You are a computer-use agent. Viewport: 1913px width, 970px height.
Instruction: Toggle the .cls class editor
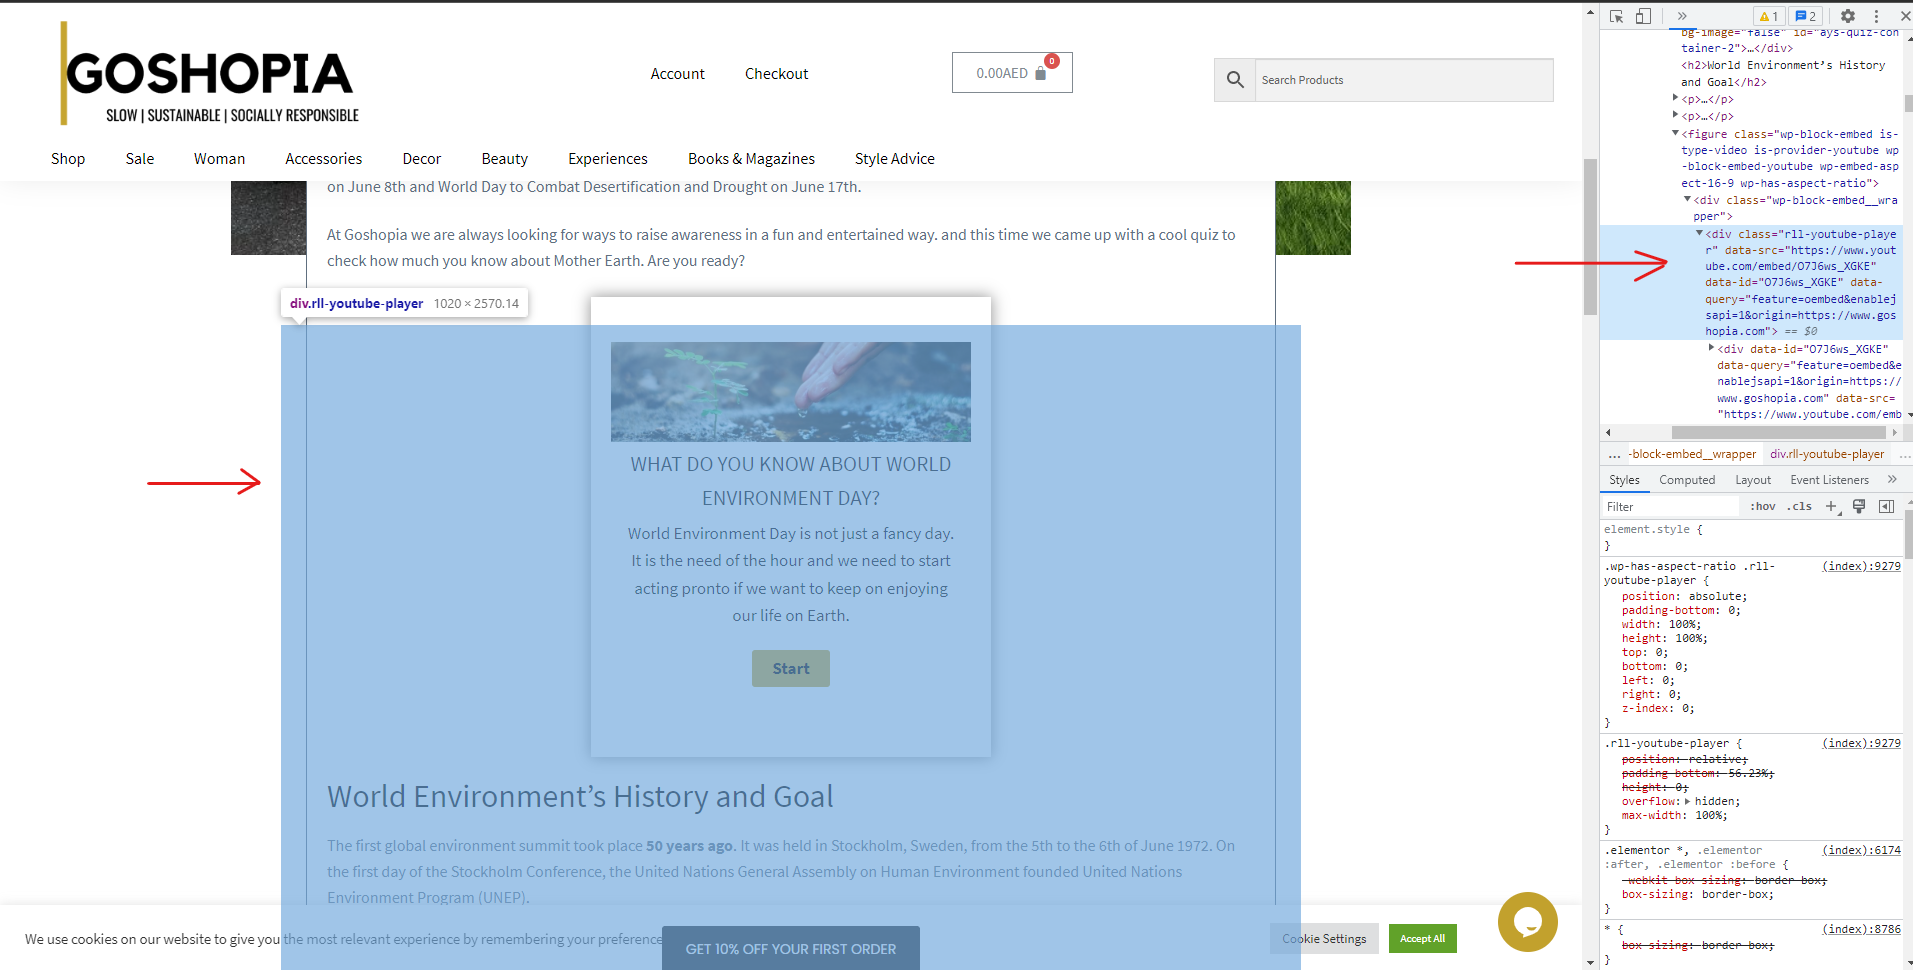click(x=1801, y=507)
